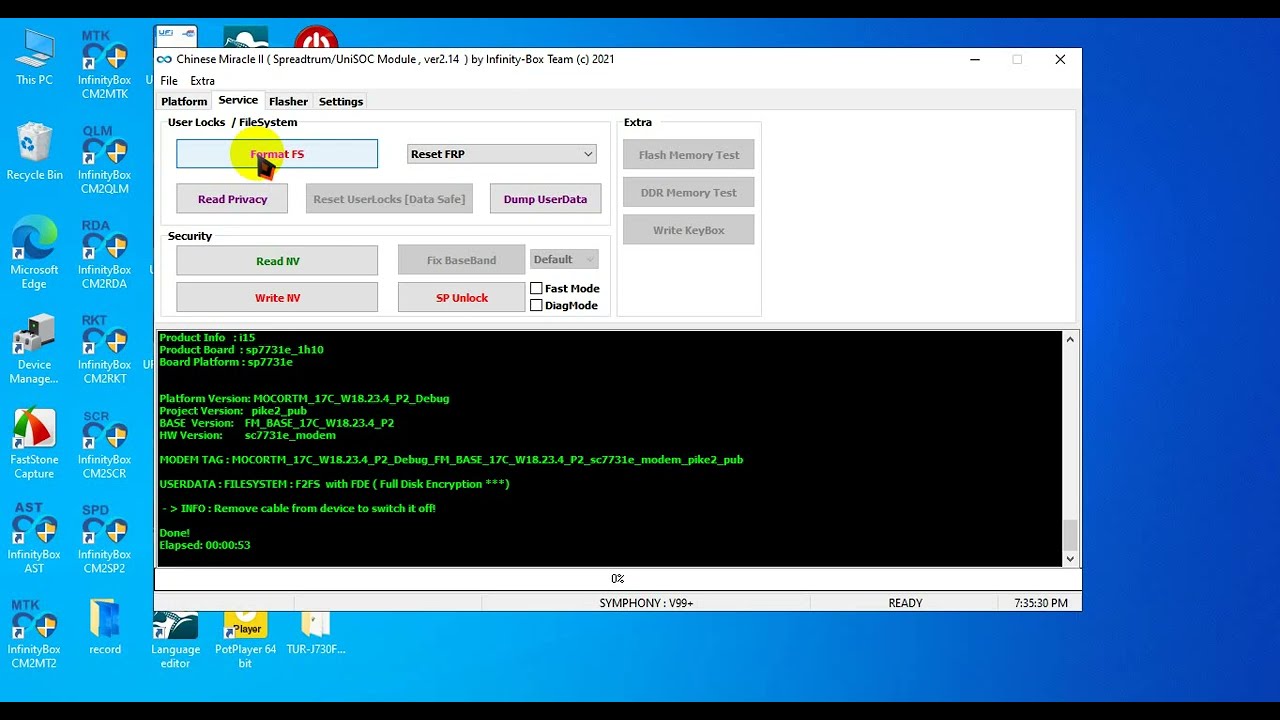1280x720 pixels.
Task: Click the HW Version log line
Action: [247, 436]
